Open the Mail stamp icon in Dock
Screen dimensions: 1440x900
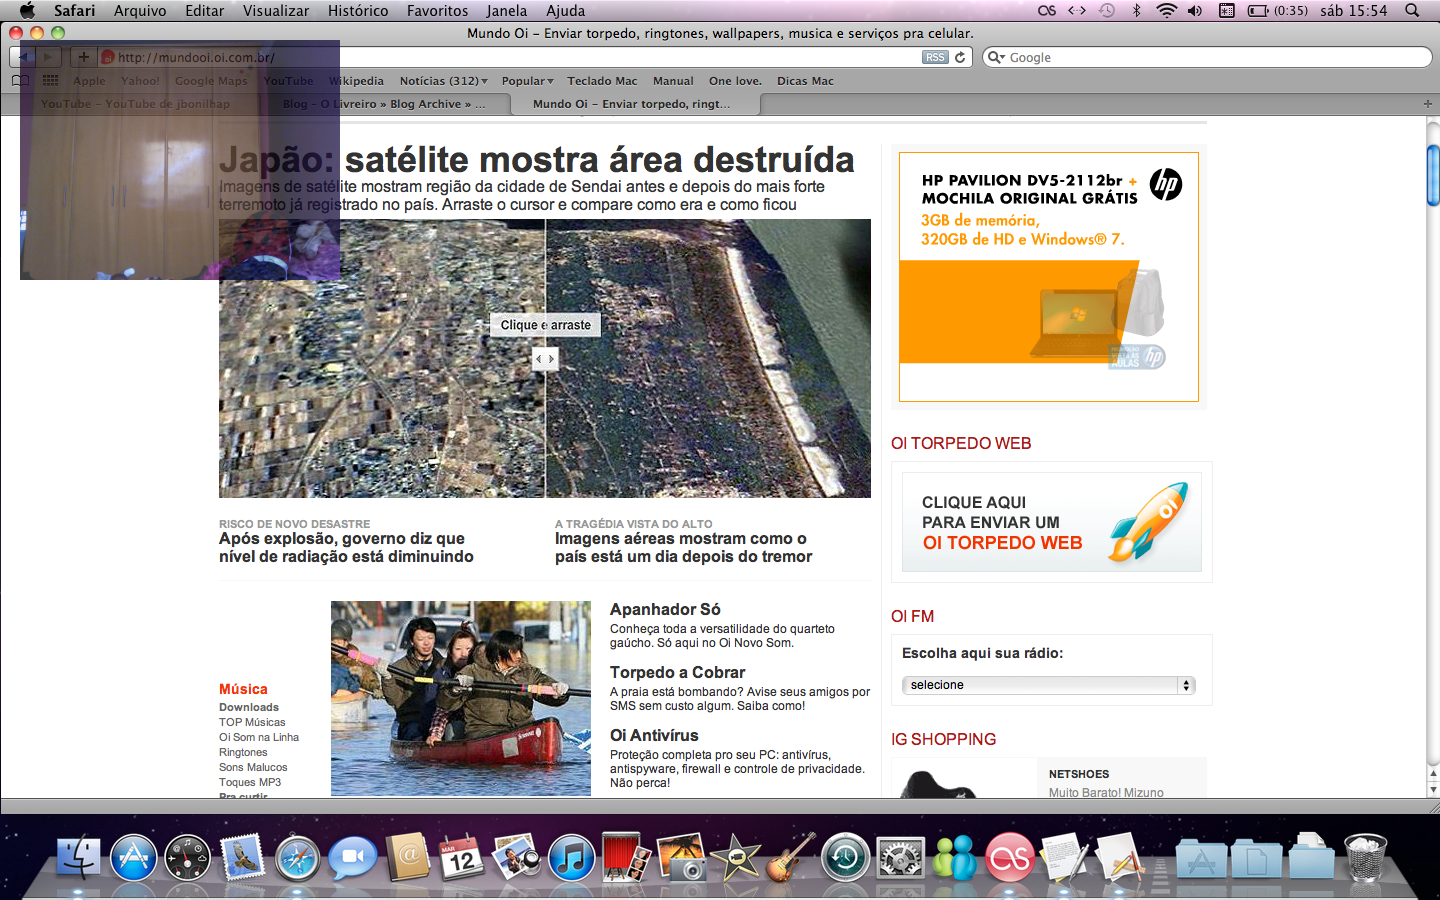click(243, 858)
